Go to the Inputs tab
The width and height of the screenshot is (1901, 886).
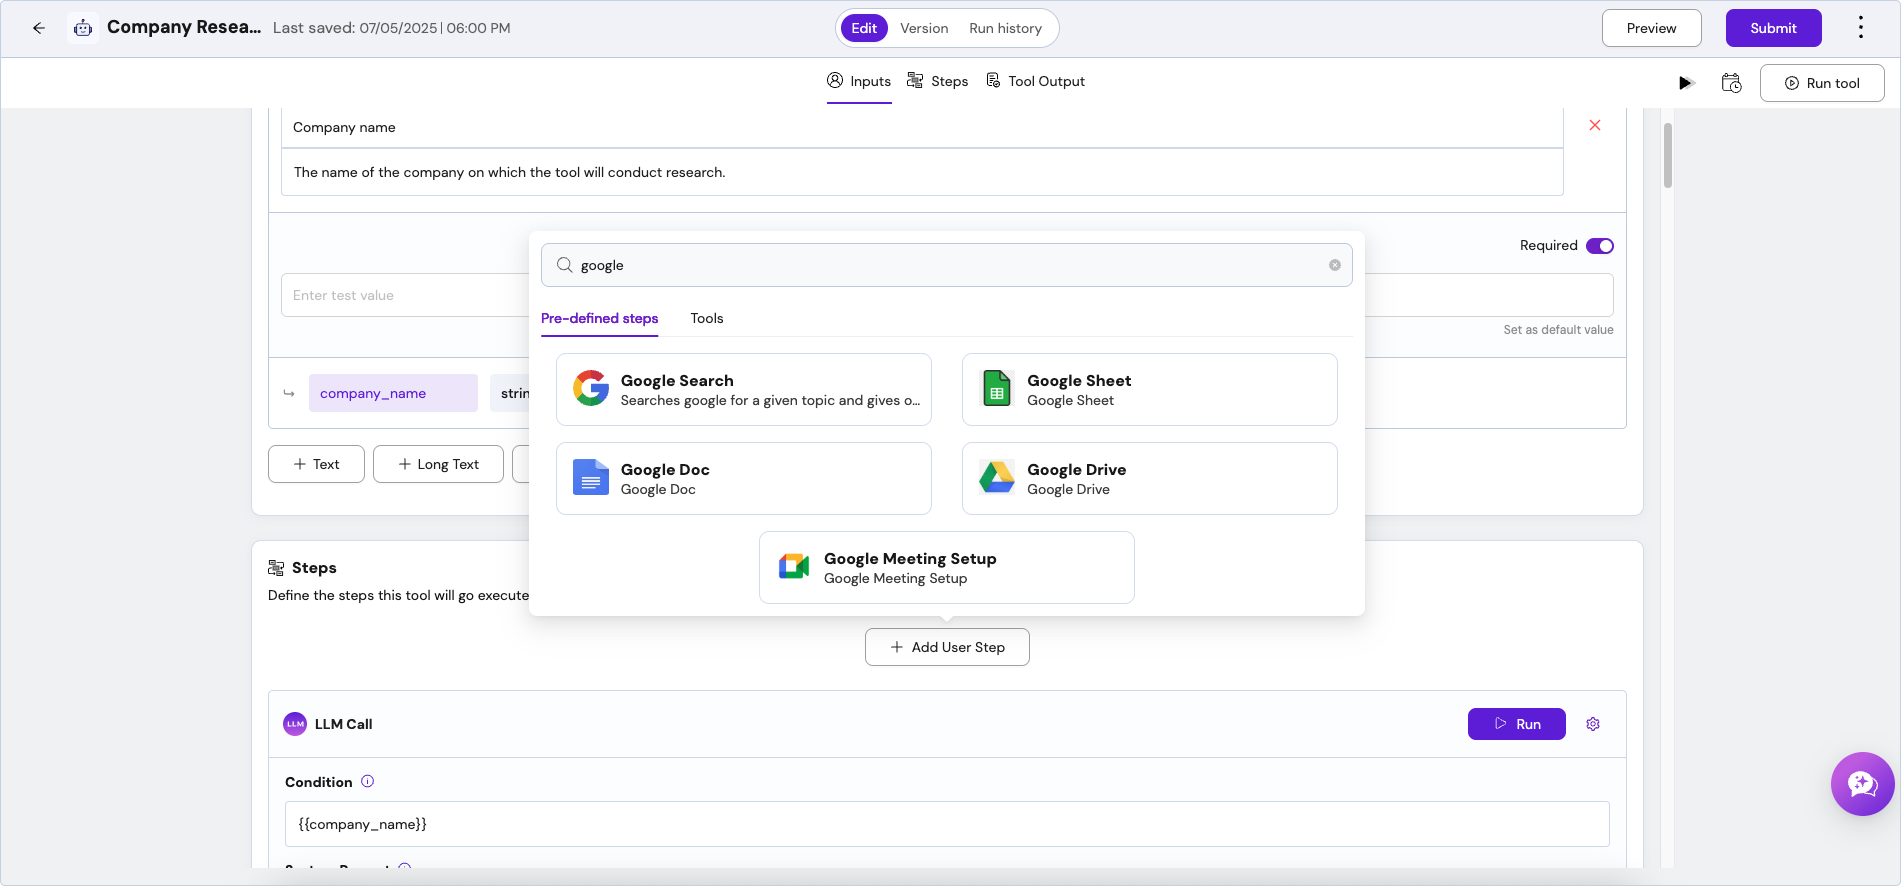point(859,81)
